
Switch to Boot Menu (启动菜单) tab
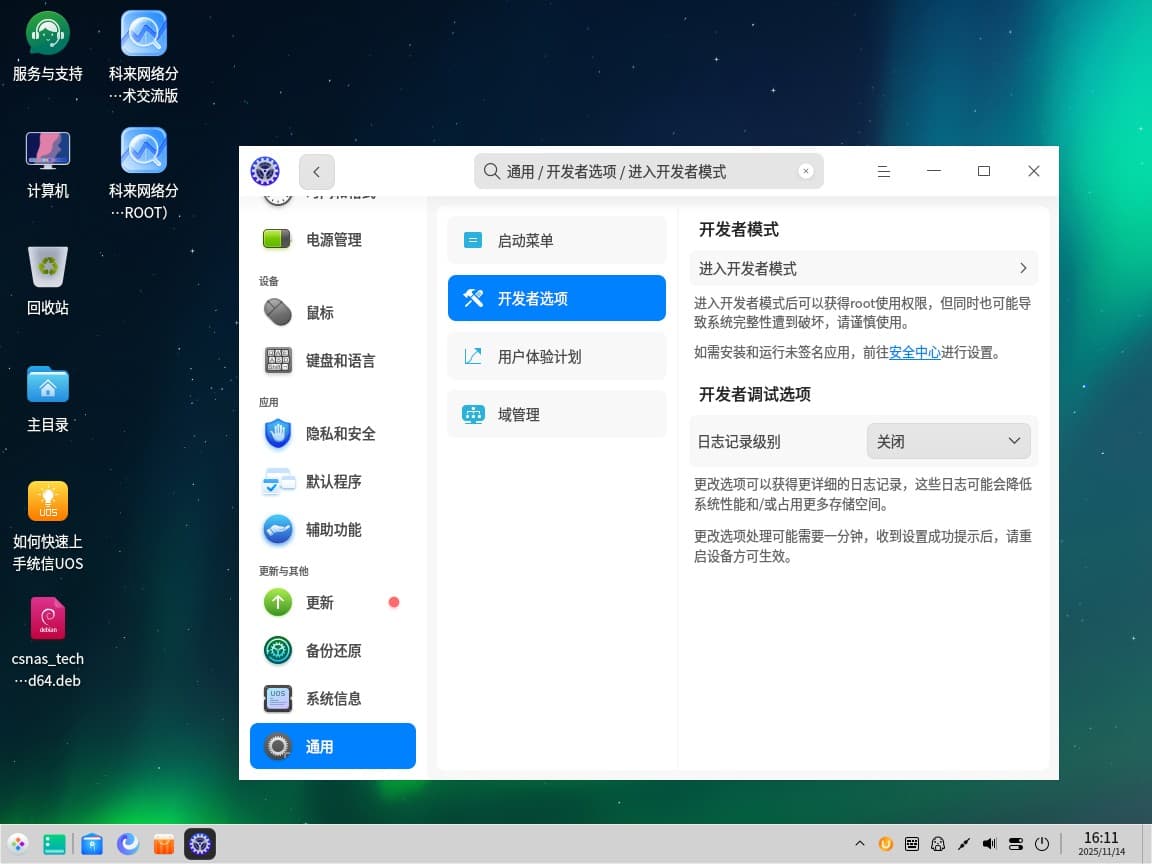pyautogui.click(x=556, y=240)
